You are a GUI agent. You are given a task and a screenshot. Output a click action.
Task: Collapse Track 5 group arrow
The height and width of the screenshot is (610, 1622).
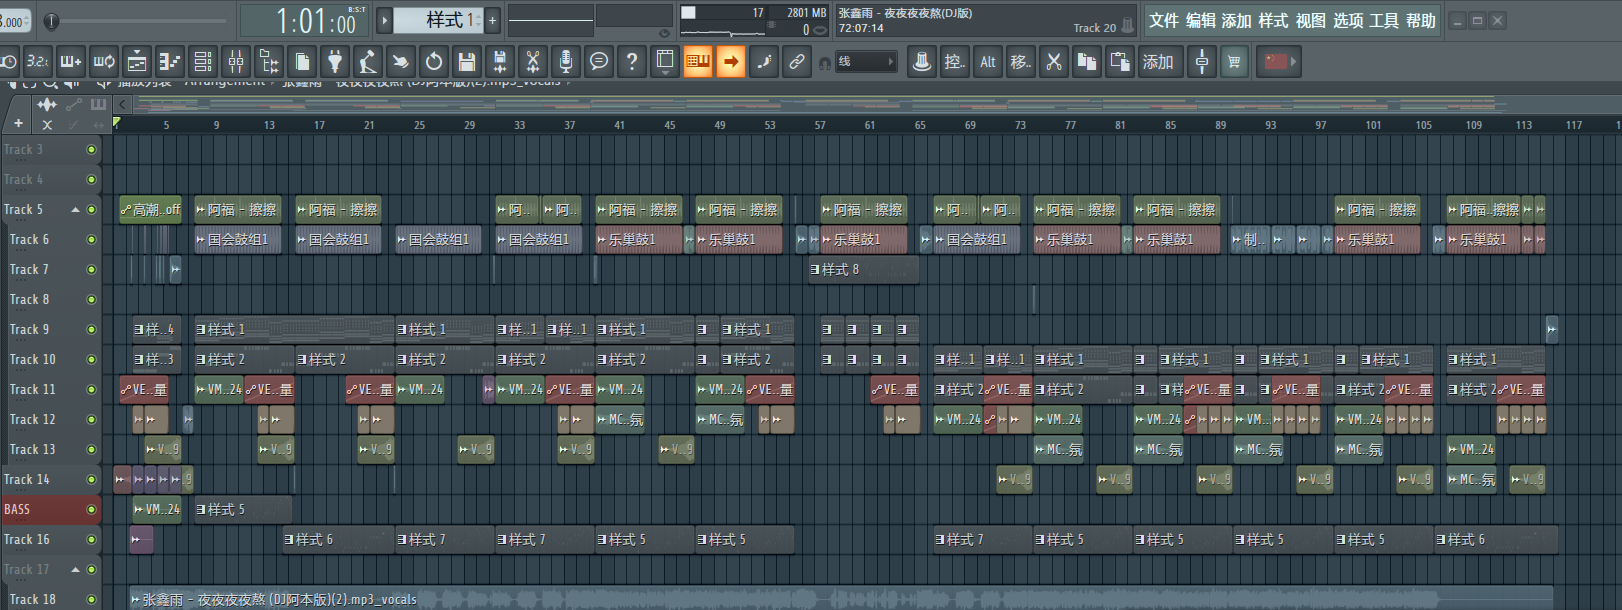(75, 210)
